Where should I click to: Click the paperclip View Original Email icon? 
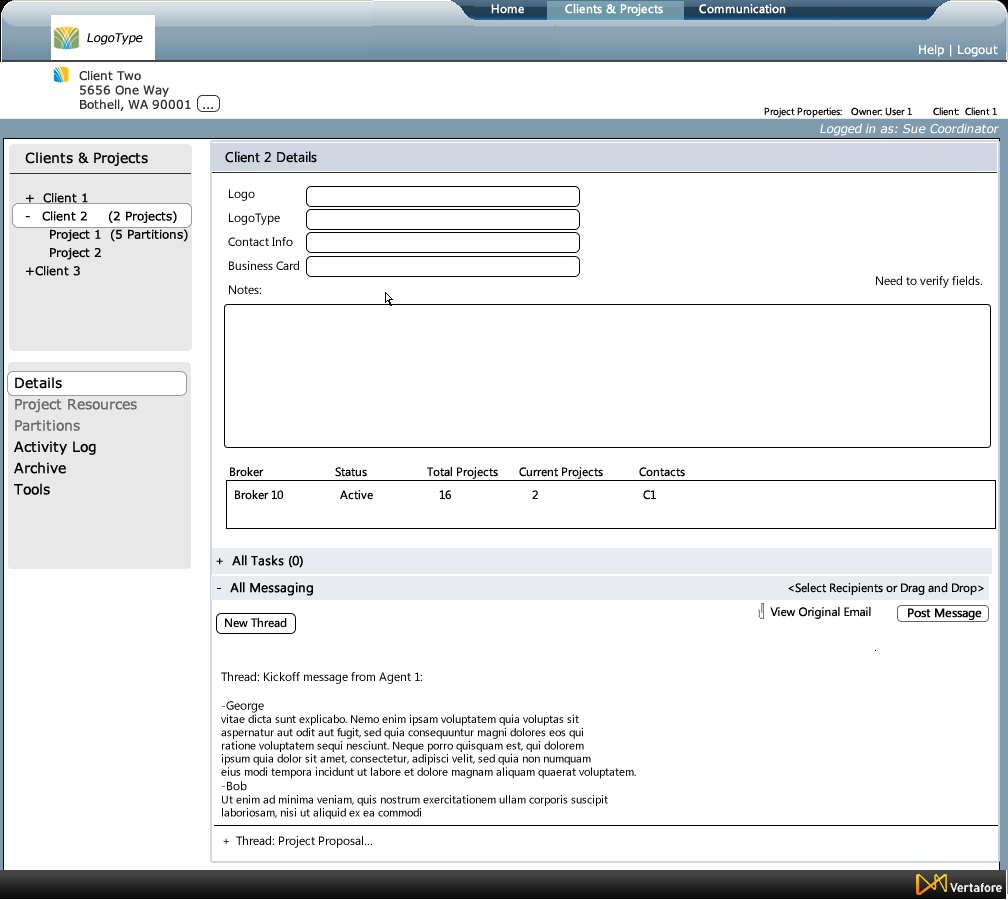tap(761, 612)
